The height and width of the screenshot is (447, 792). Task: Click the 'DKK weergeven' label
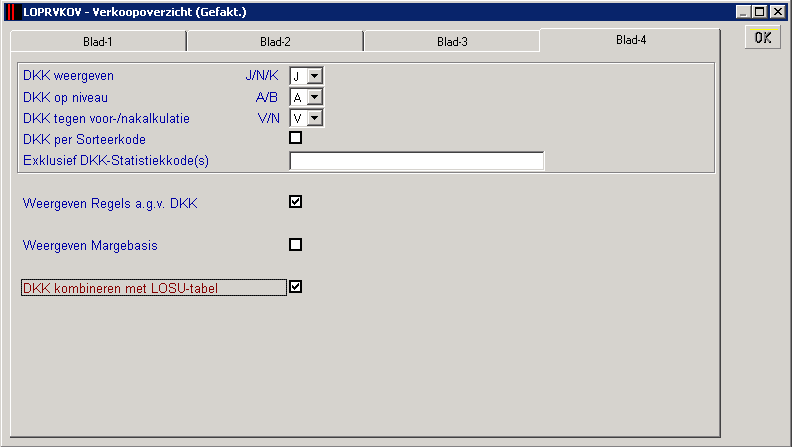pyautogui.click(x=68, y=76)
